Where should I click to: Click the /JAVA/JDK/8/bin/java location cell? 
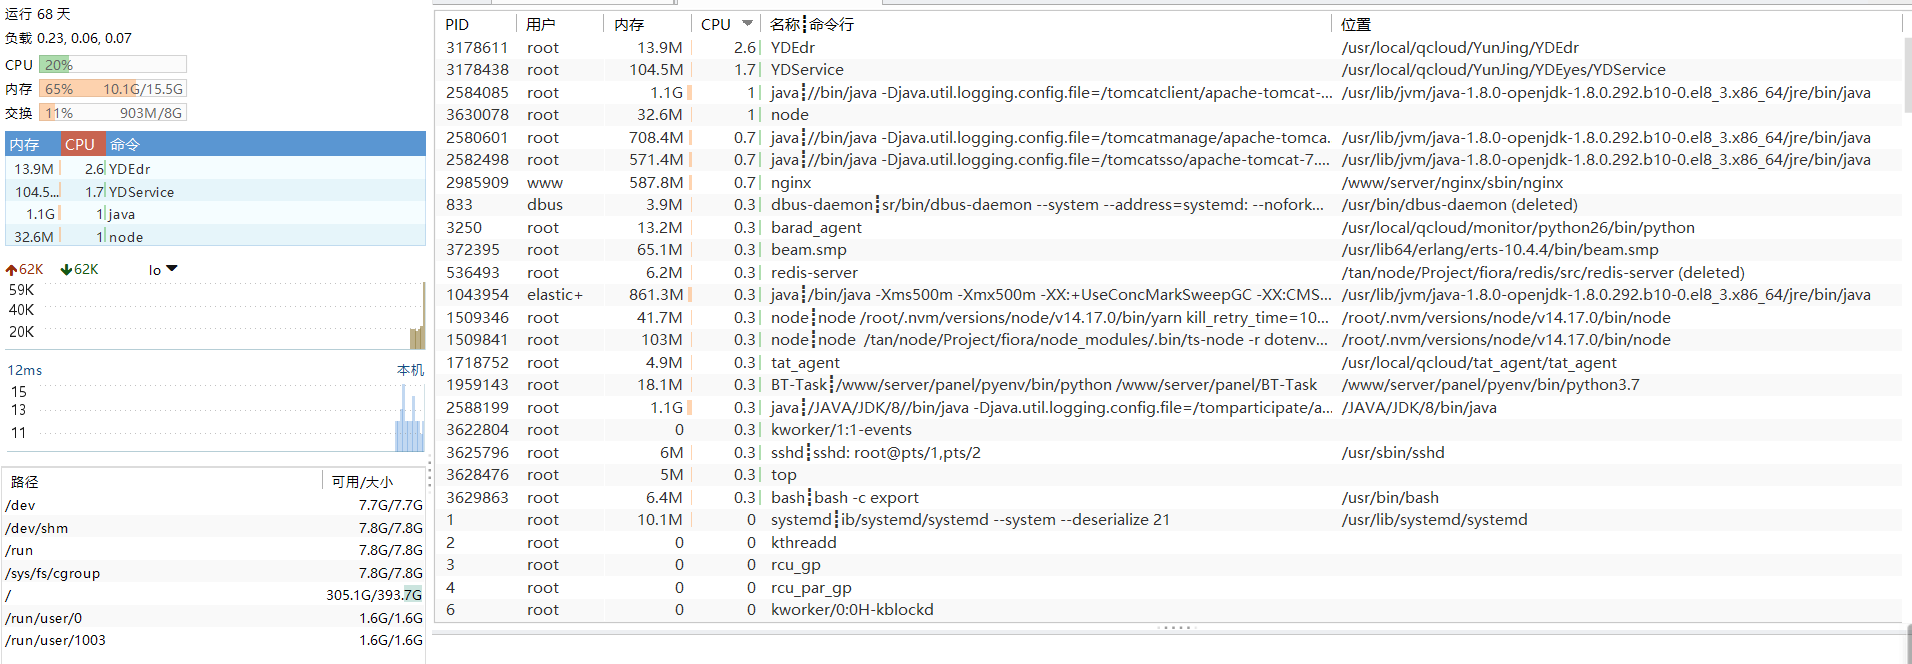(x=1419, y=407)
